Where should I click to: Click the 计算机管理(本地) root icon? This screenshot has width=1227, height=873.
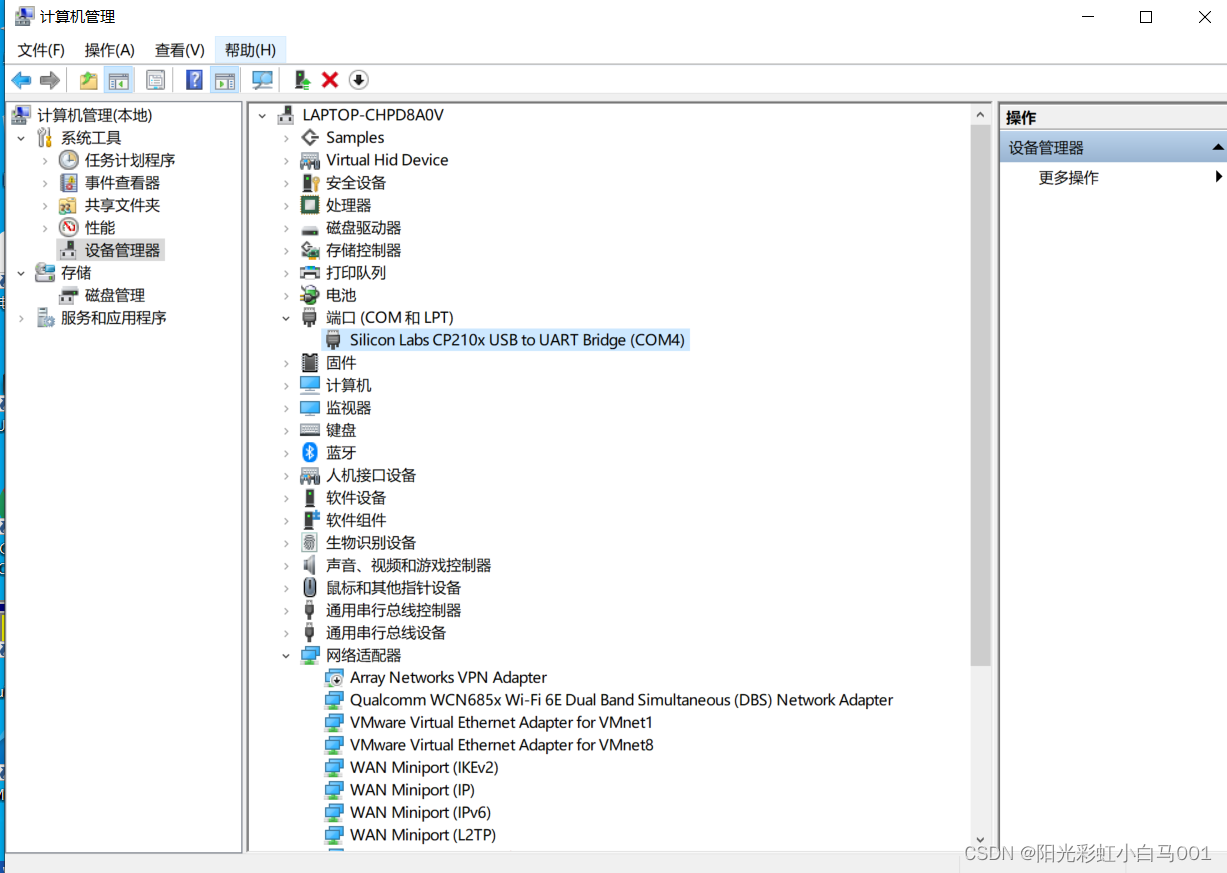point(22,115)
